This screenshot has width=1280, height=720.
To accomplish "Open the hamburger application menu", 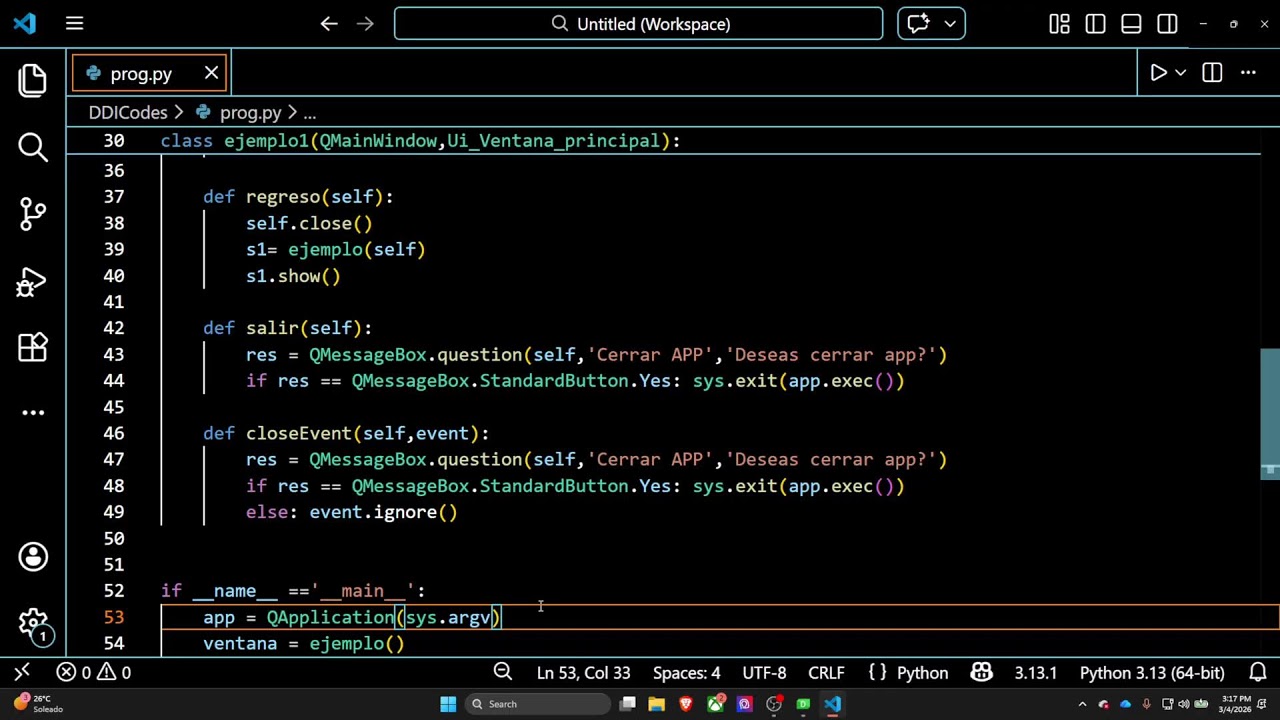I will (74, 24).
